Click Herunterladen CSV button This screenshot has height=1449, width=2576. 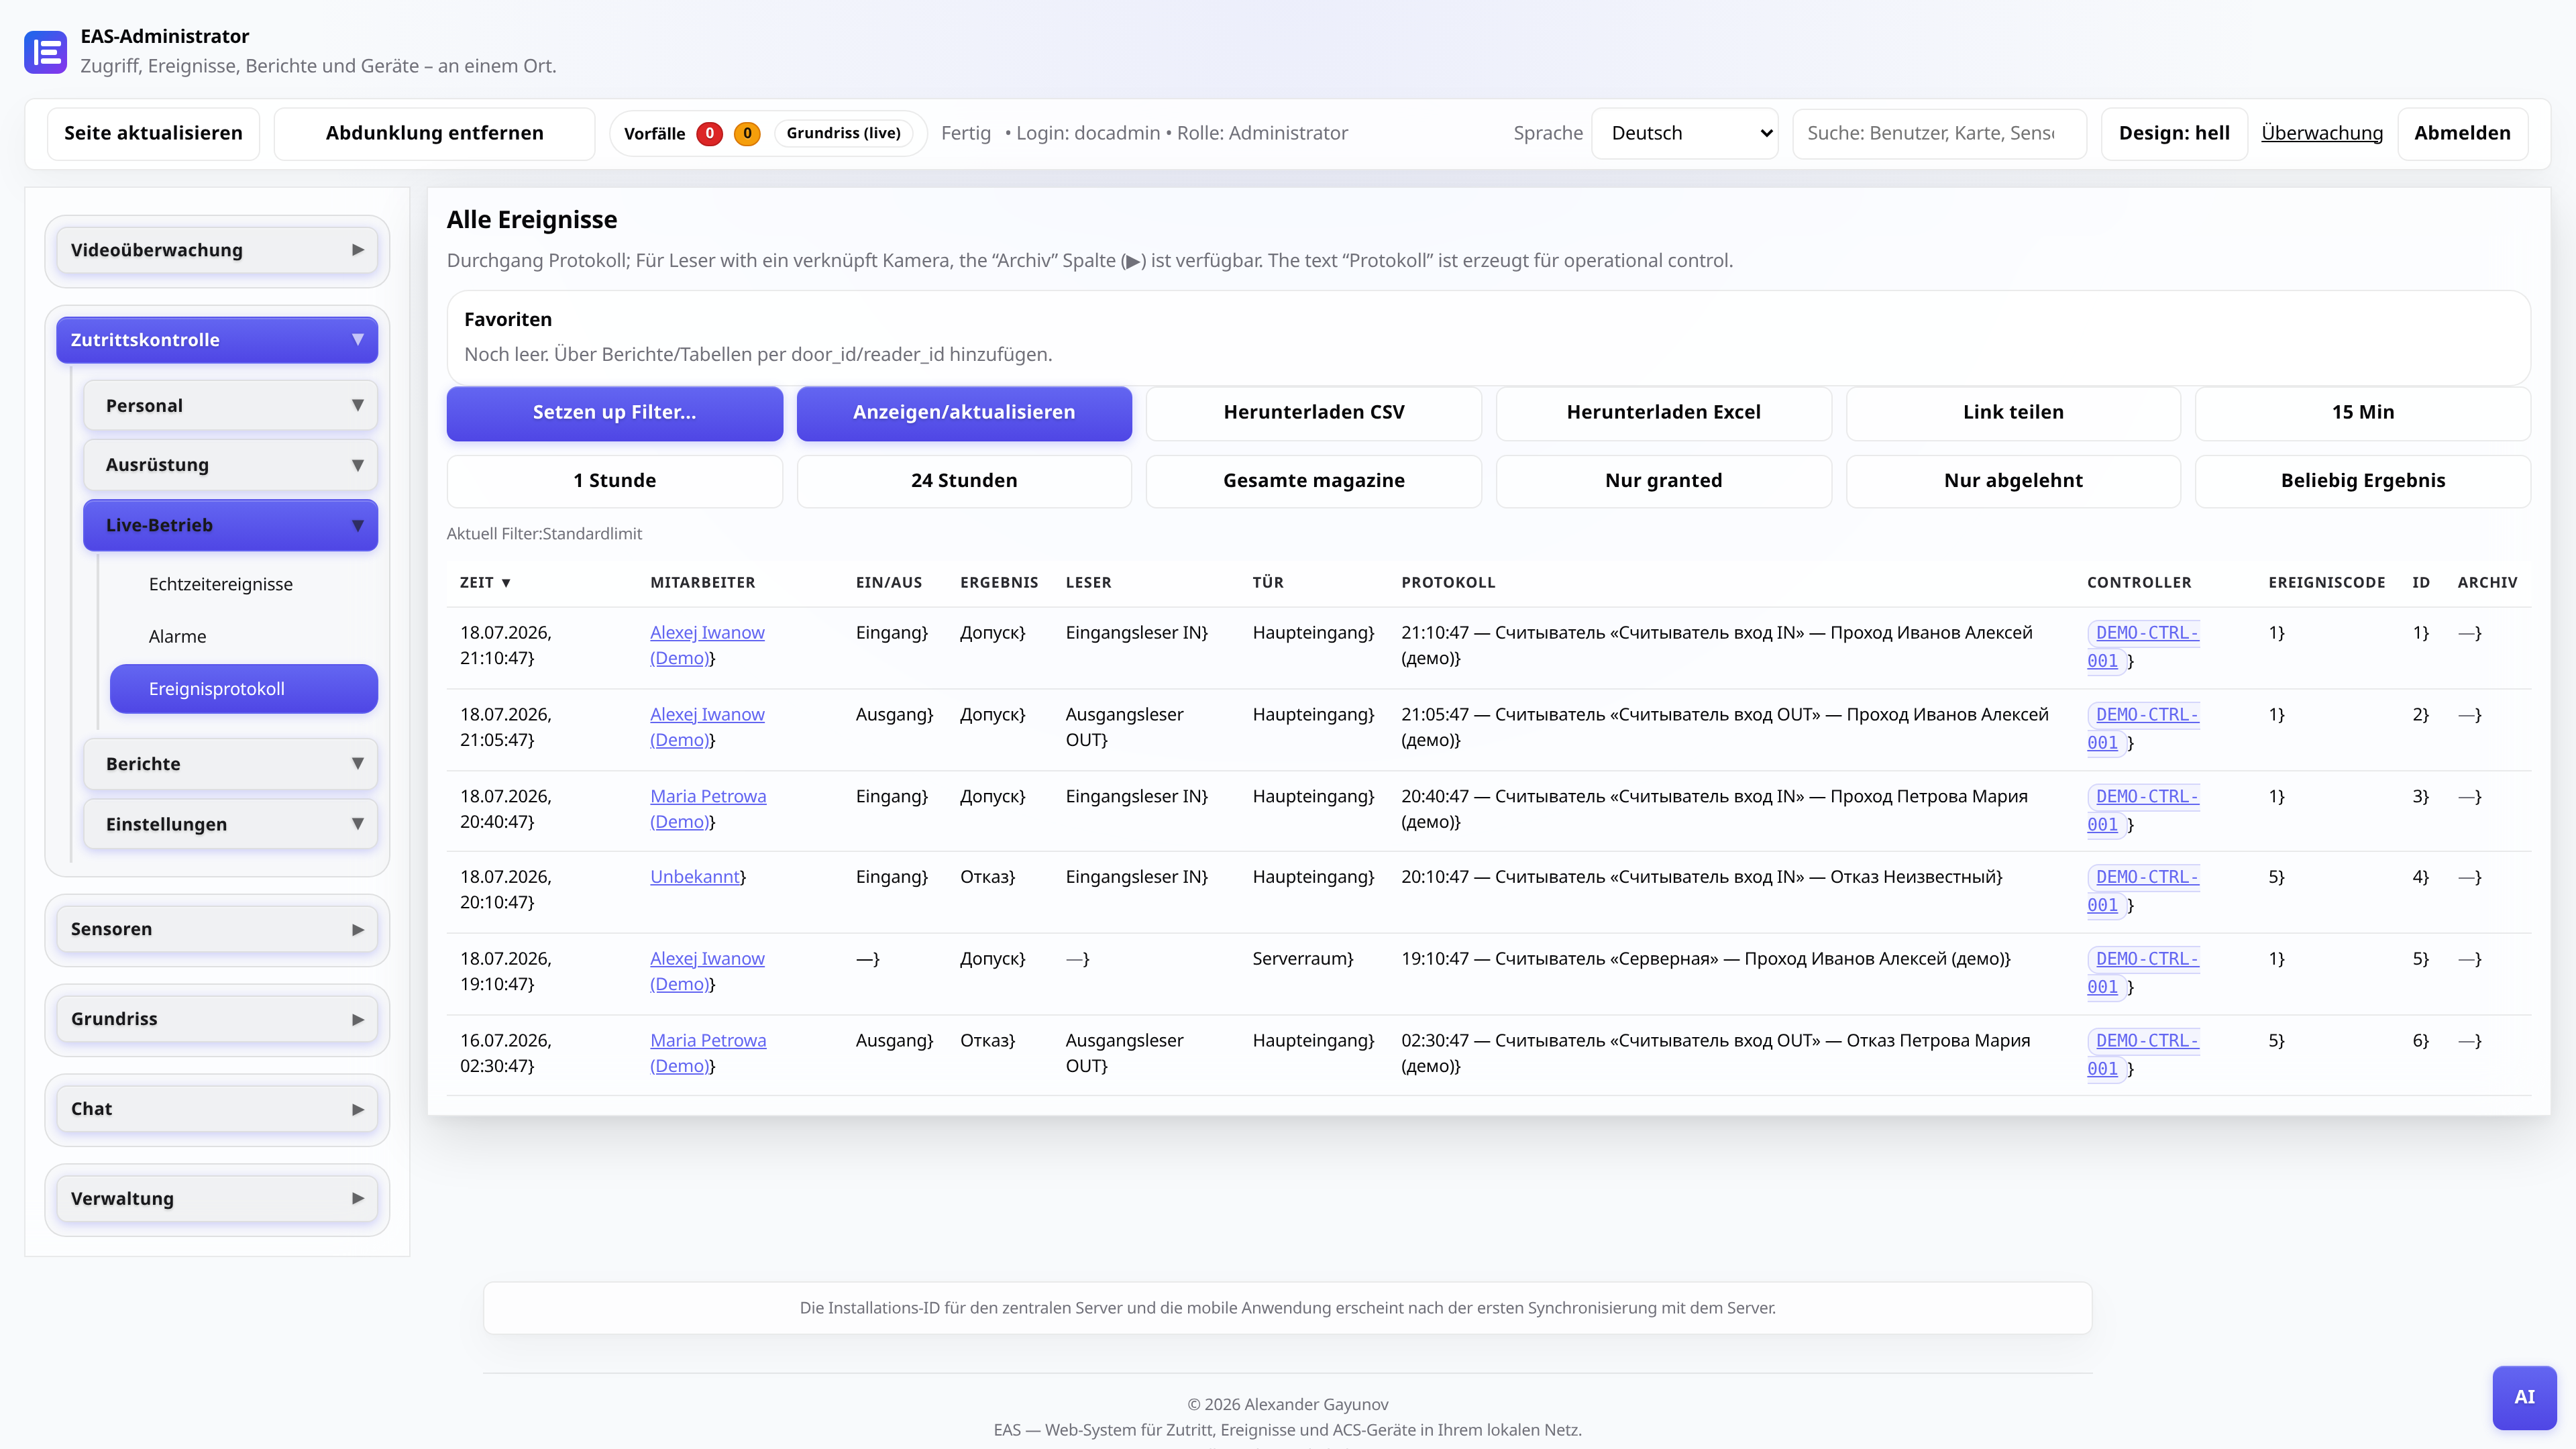tap(1313, 412)
